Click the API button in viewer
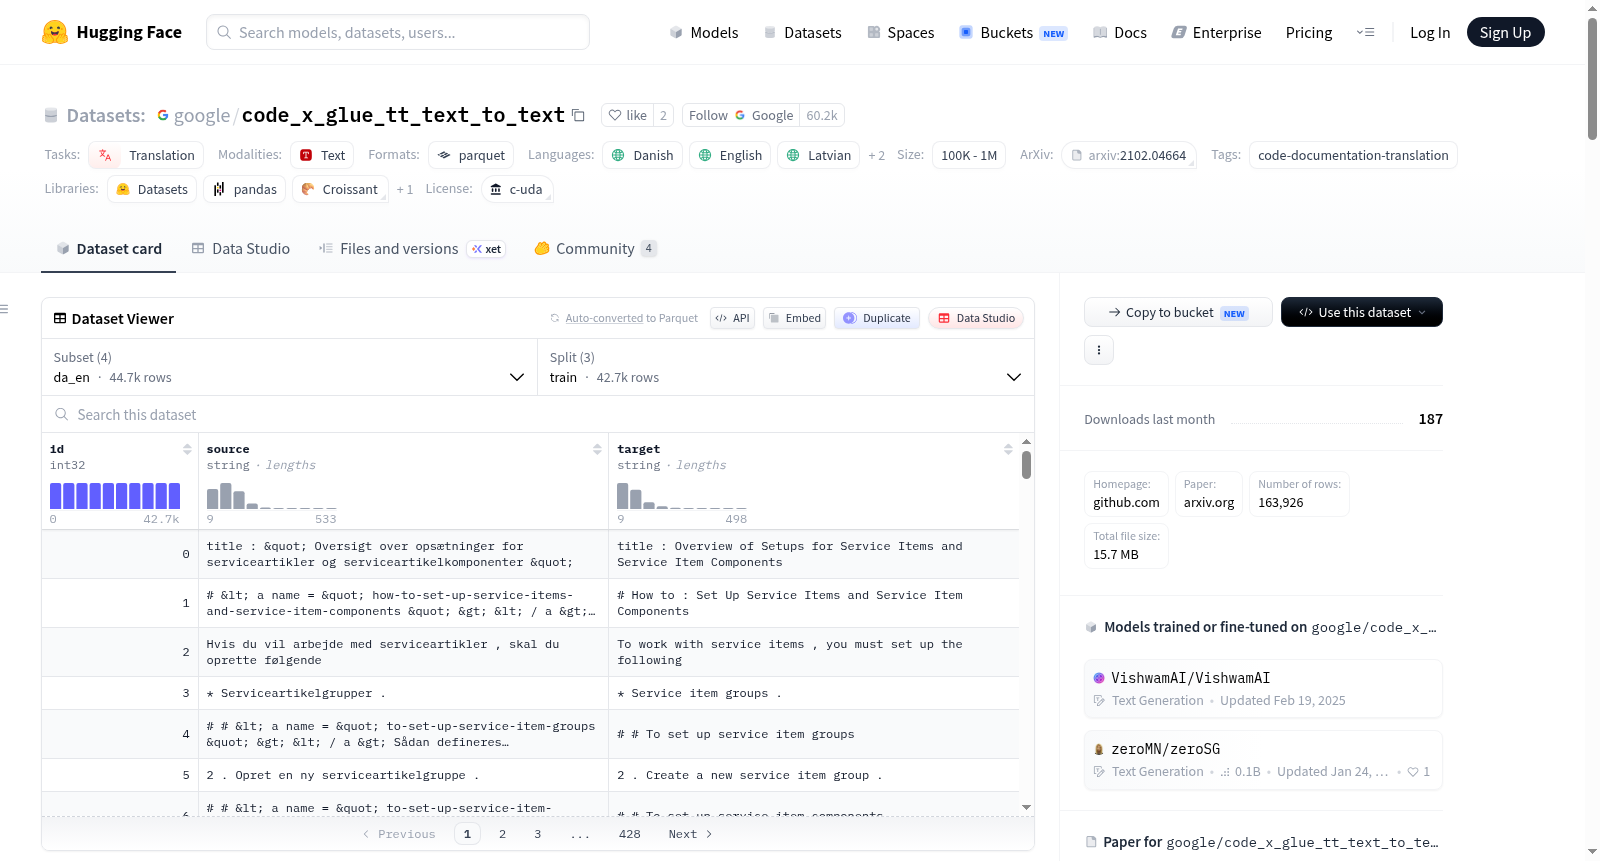Image resolution: width=1600 pixels, height=861 pixels. click(x=732, y=318)
